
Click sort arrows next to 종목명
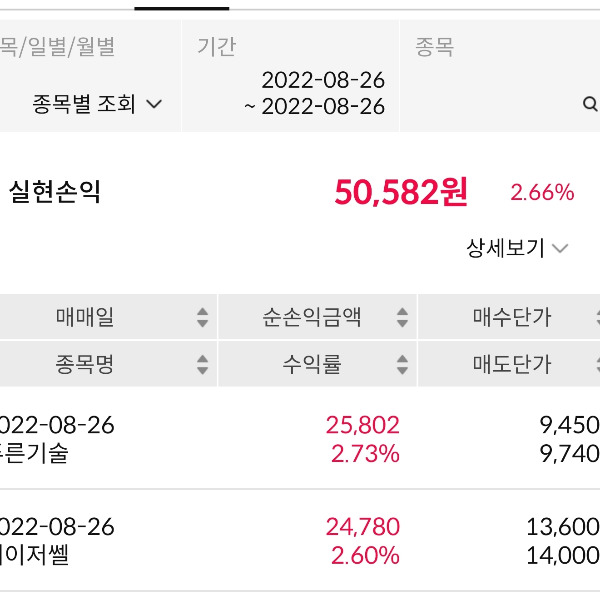(203, 365)
